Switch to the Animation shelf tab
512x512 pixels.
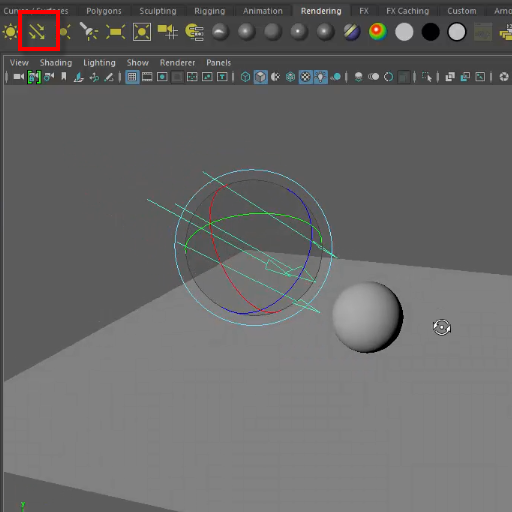pos(262,11)
